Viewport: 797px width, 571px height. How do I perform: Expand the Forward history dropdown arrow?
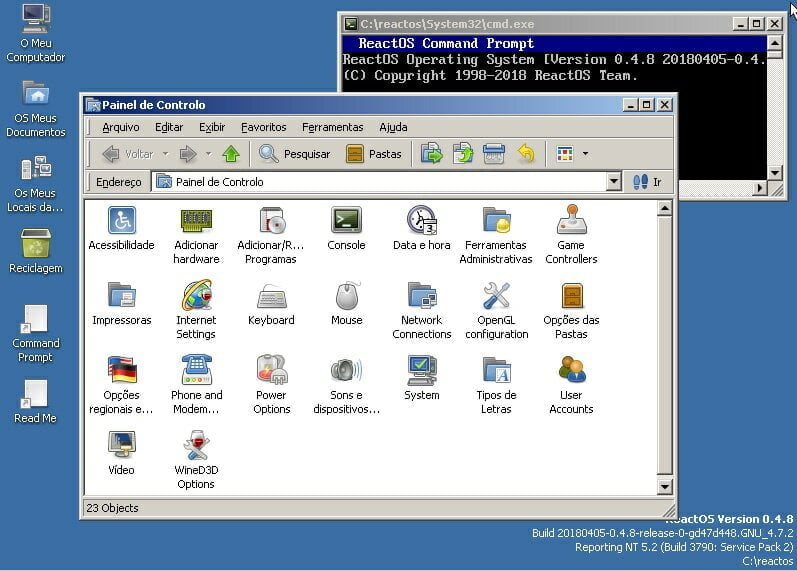[x=208, y=154]
